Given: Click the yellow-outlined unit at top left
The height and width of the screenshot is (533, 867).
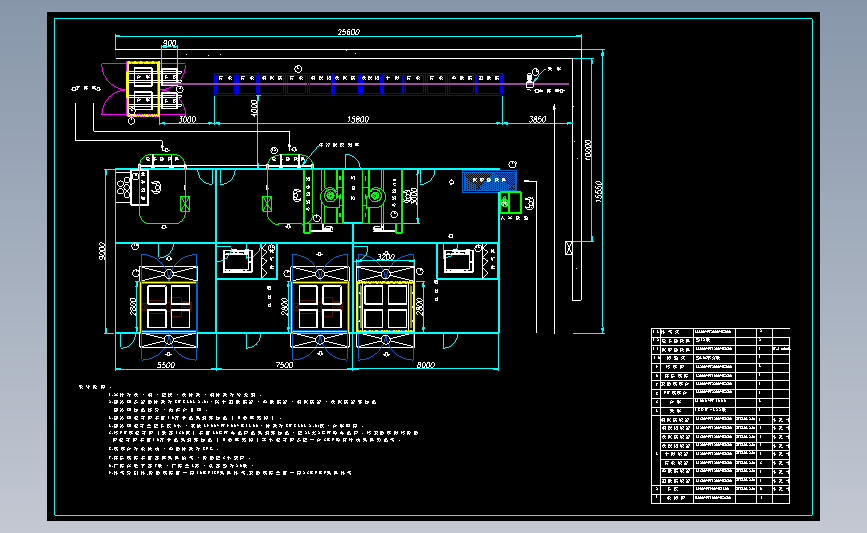Looking at the screenshot, I should 143,89.
